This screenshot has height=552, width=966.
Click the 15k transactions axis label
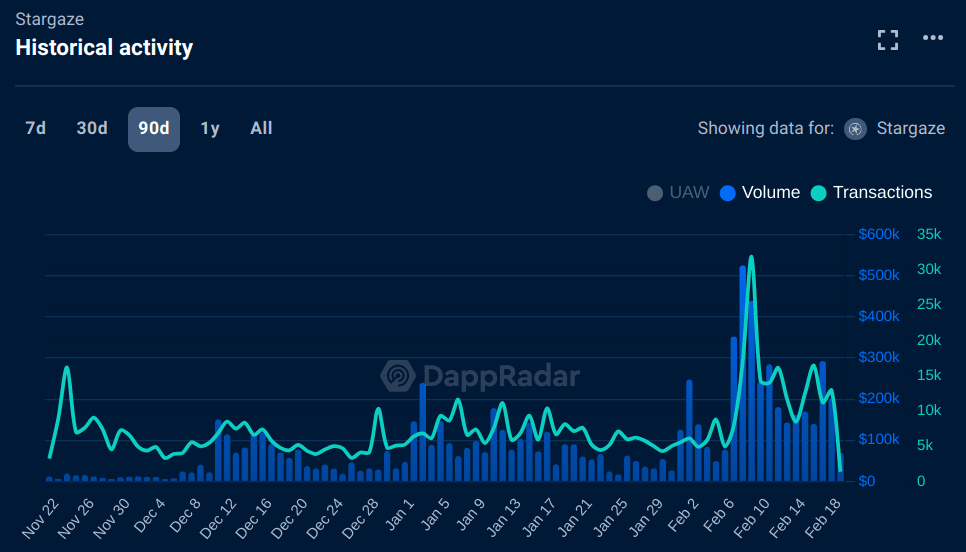[x=929, y=375]
